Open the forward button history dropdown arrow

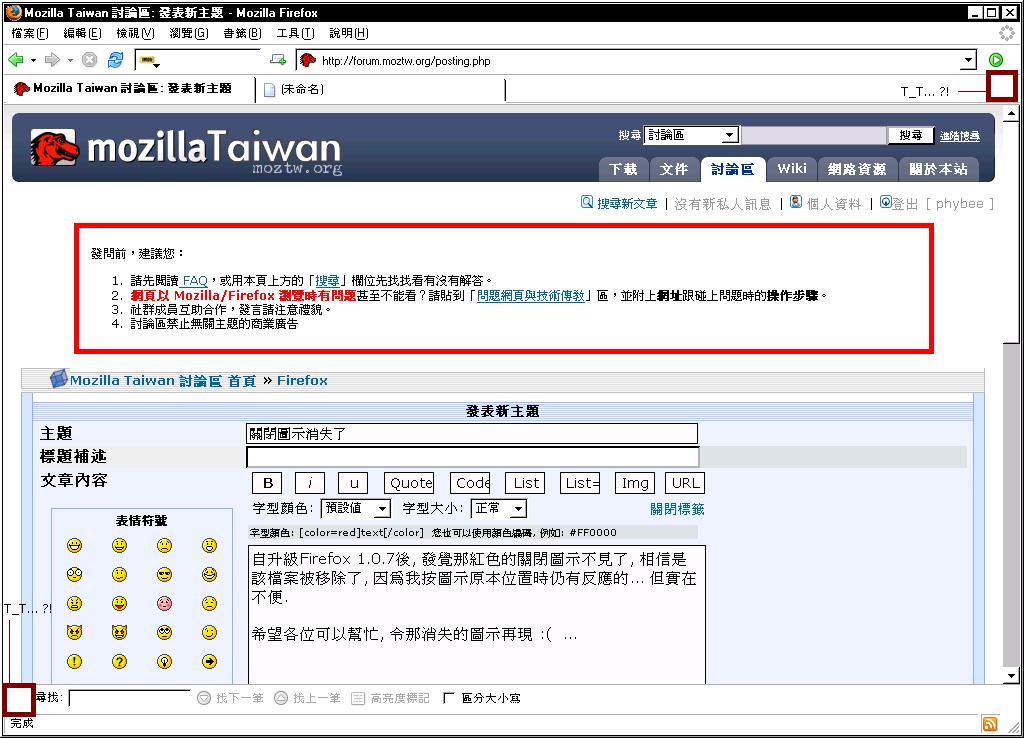pos(70,61)
